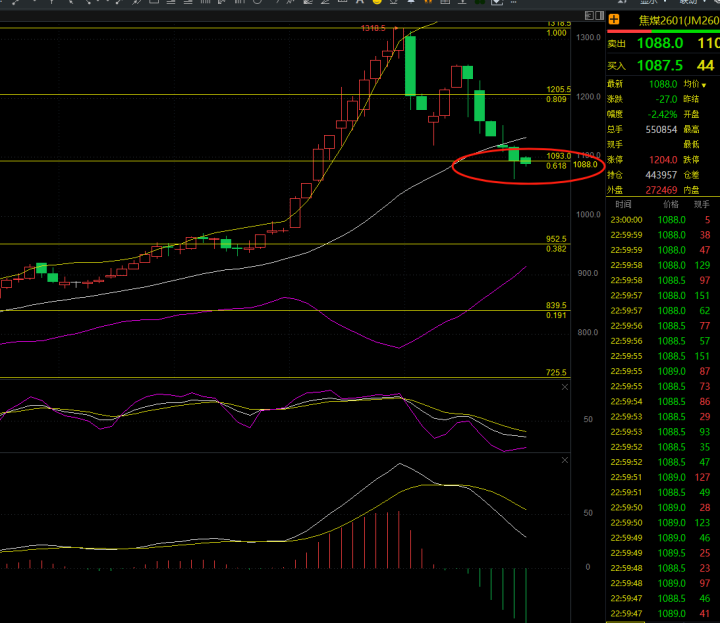Click the 买入 price 1087.5
Screen dimensions: 720x623
[659, 64]
